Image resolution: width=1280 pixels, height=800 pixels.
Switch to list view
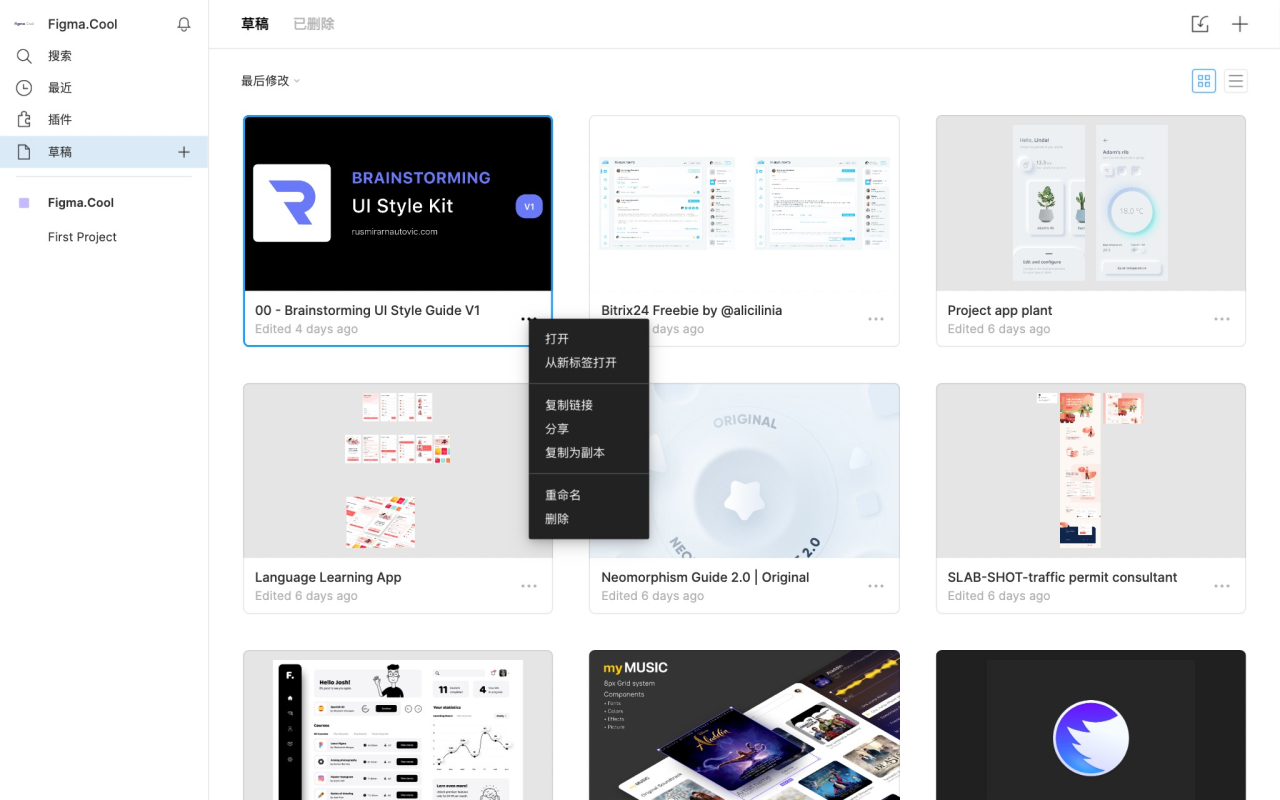coord(1236,81)
